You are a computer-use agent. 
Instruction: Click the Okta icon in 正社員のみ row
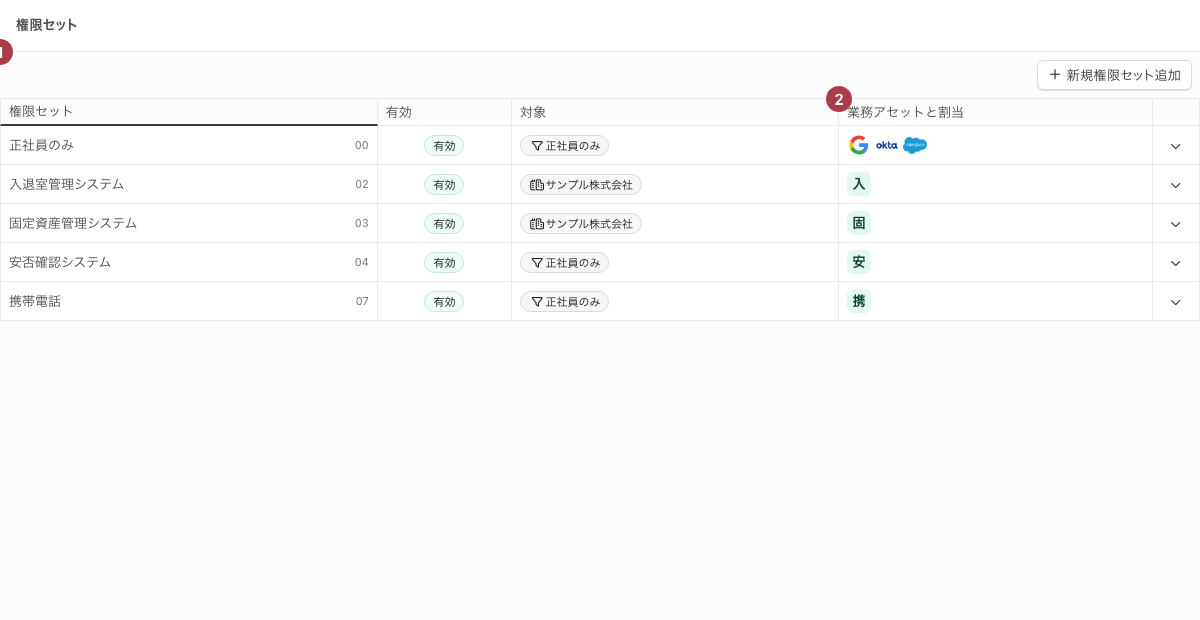click(x=887, y=145)
